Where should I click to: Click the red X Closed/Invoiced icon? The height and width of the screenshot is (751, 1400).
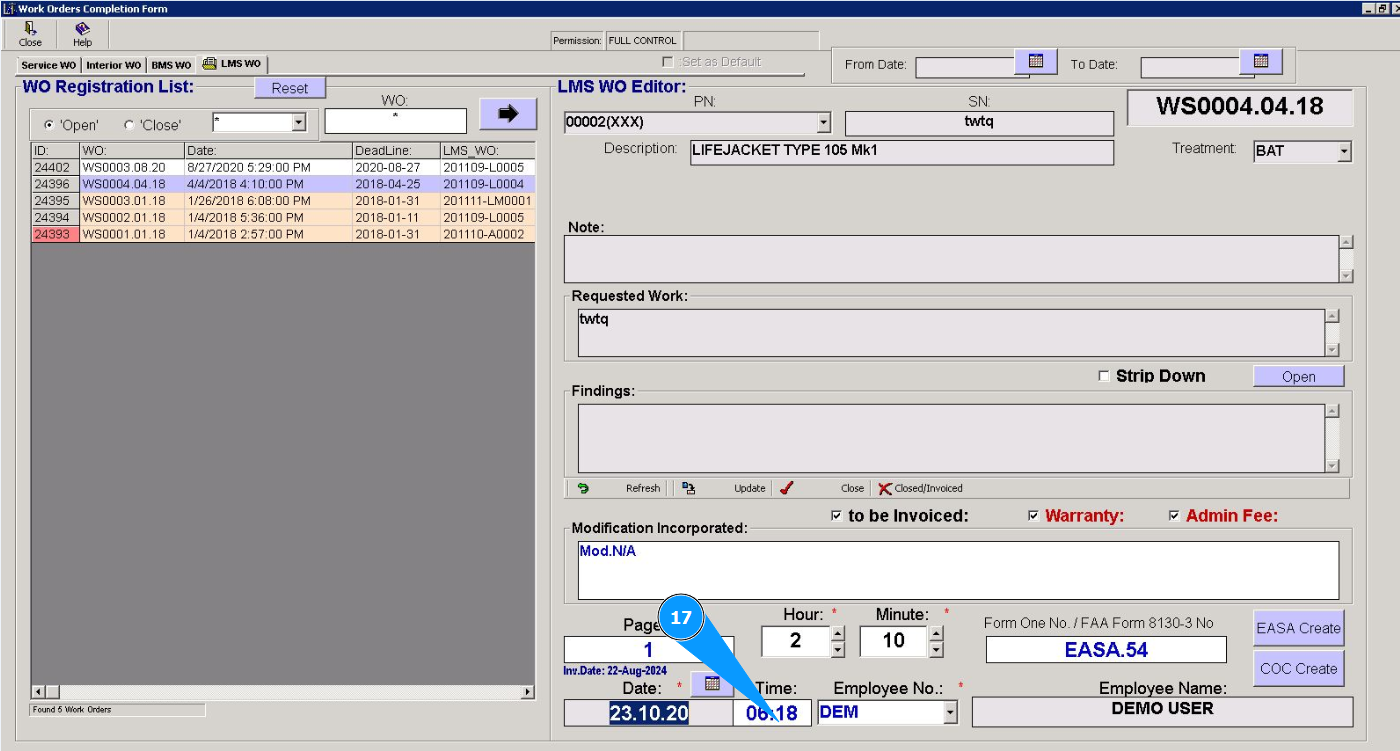coord(884,488)
